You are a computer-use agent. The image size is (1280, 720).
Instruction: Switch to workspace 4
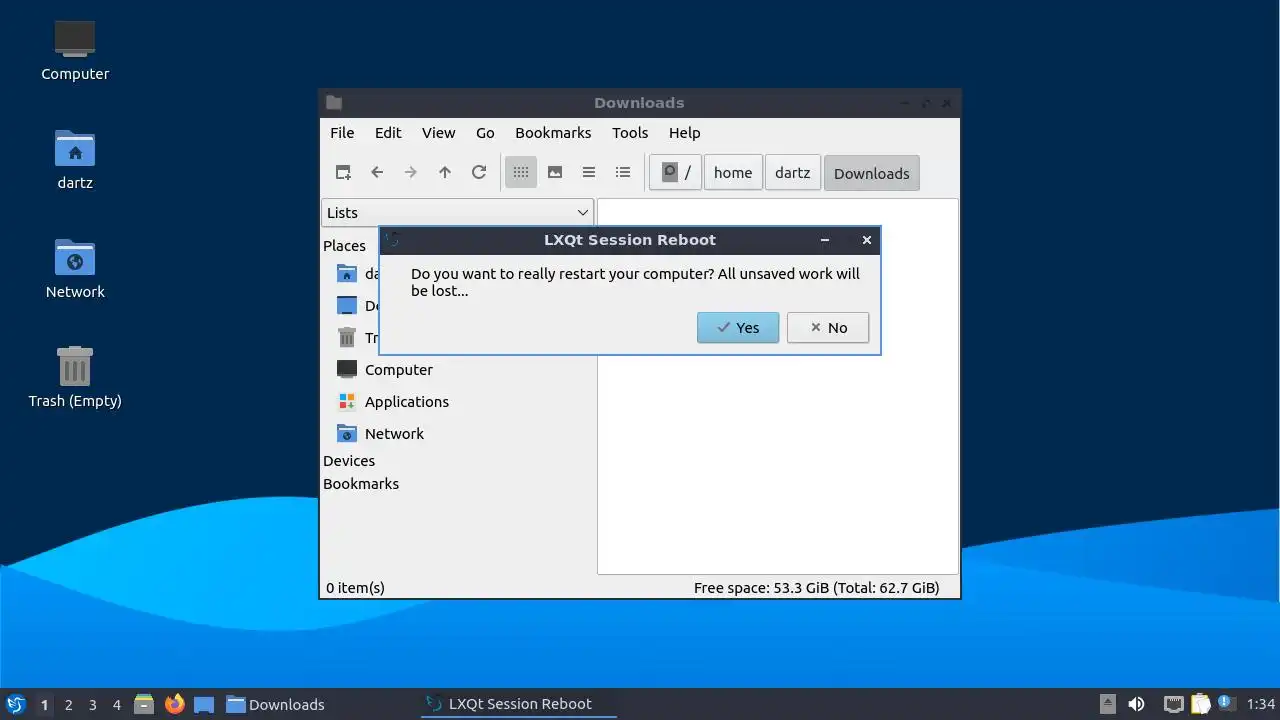click(116, 705)
